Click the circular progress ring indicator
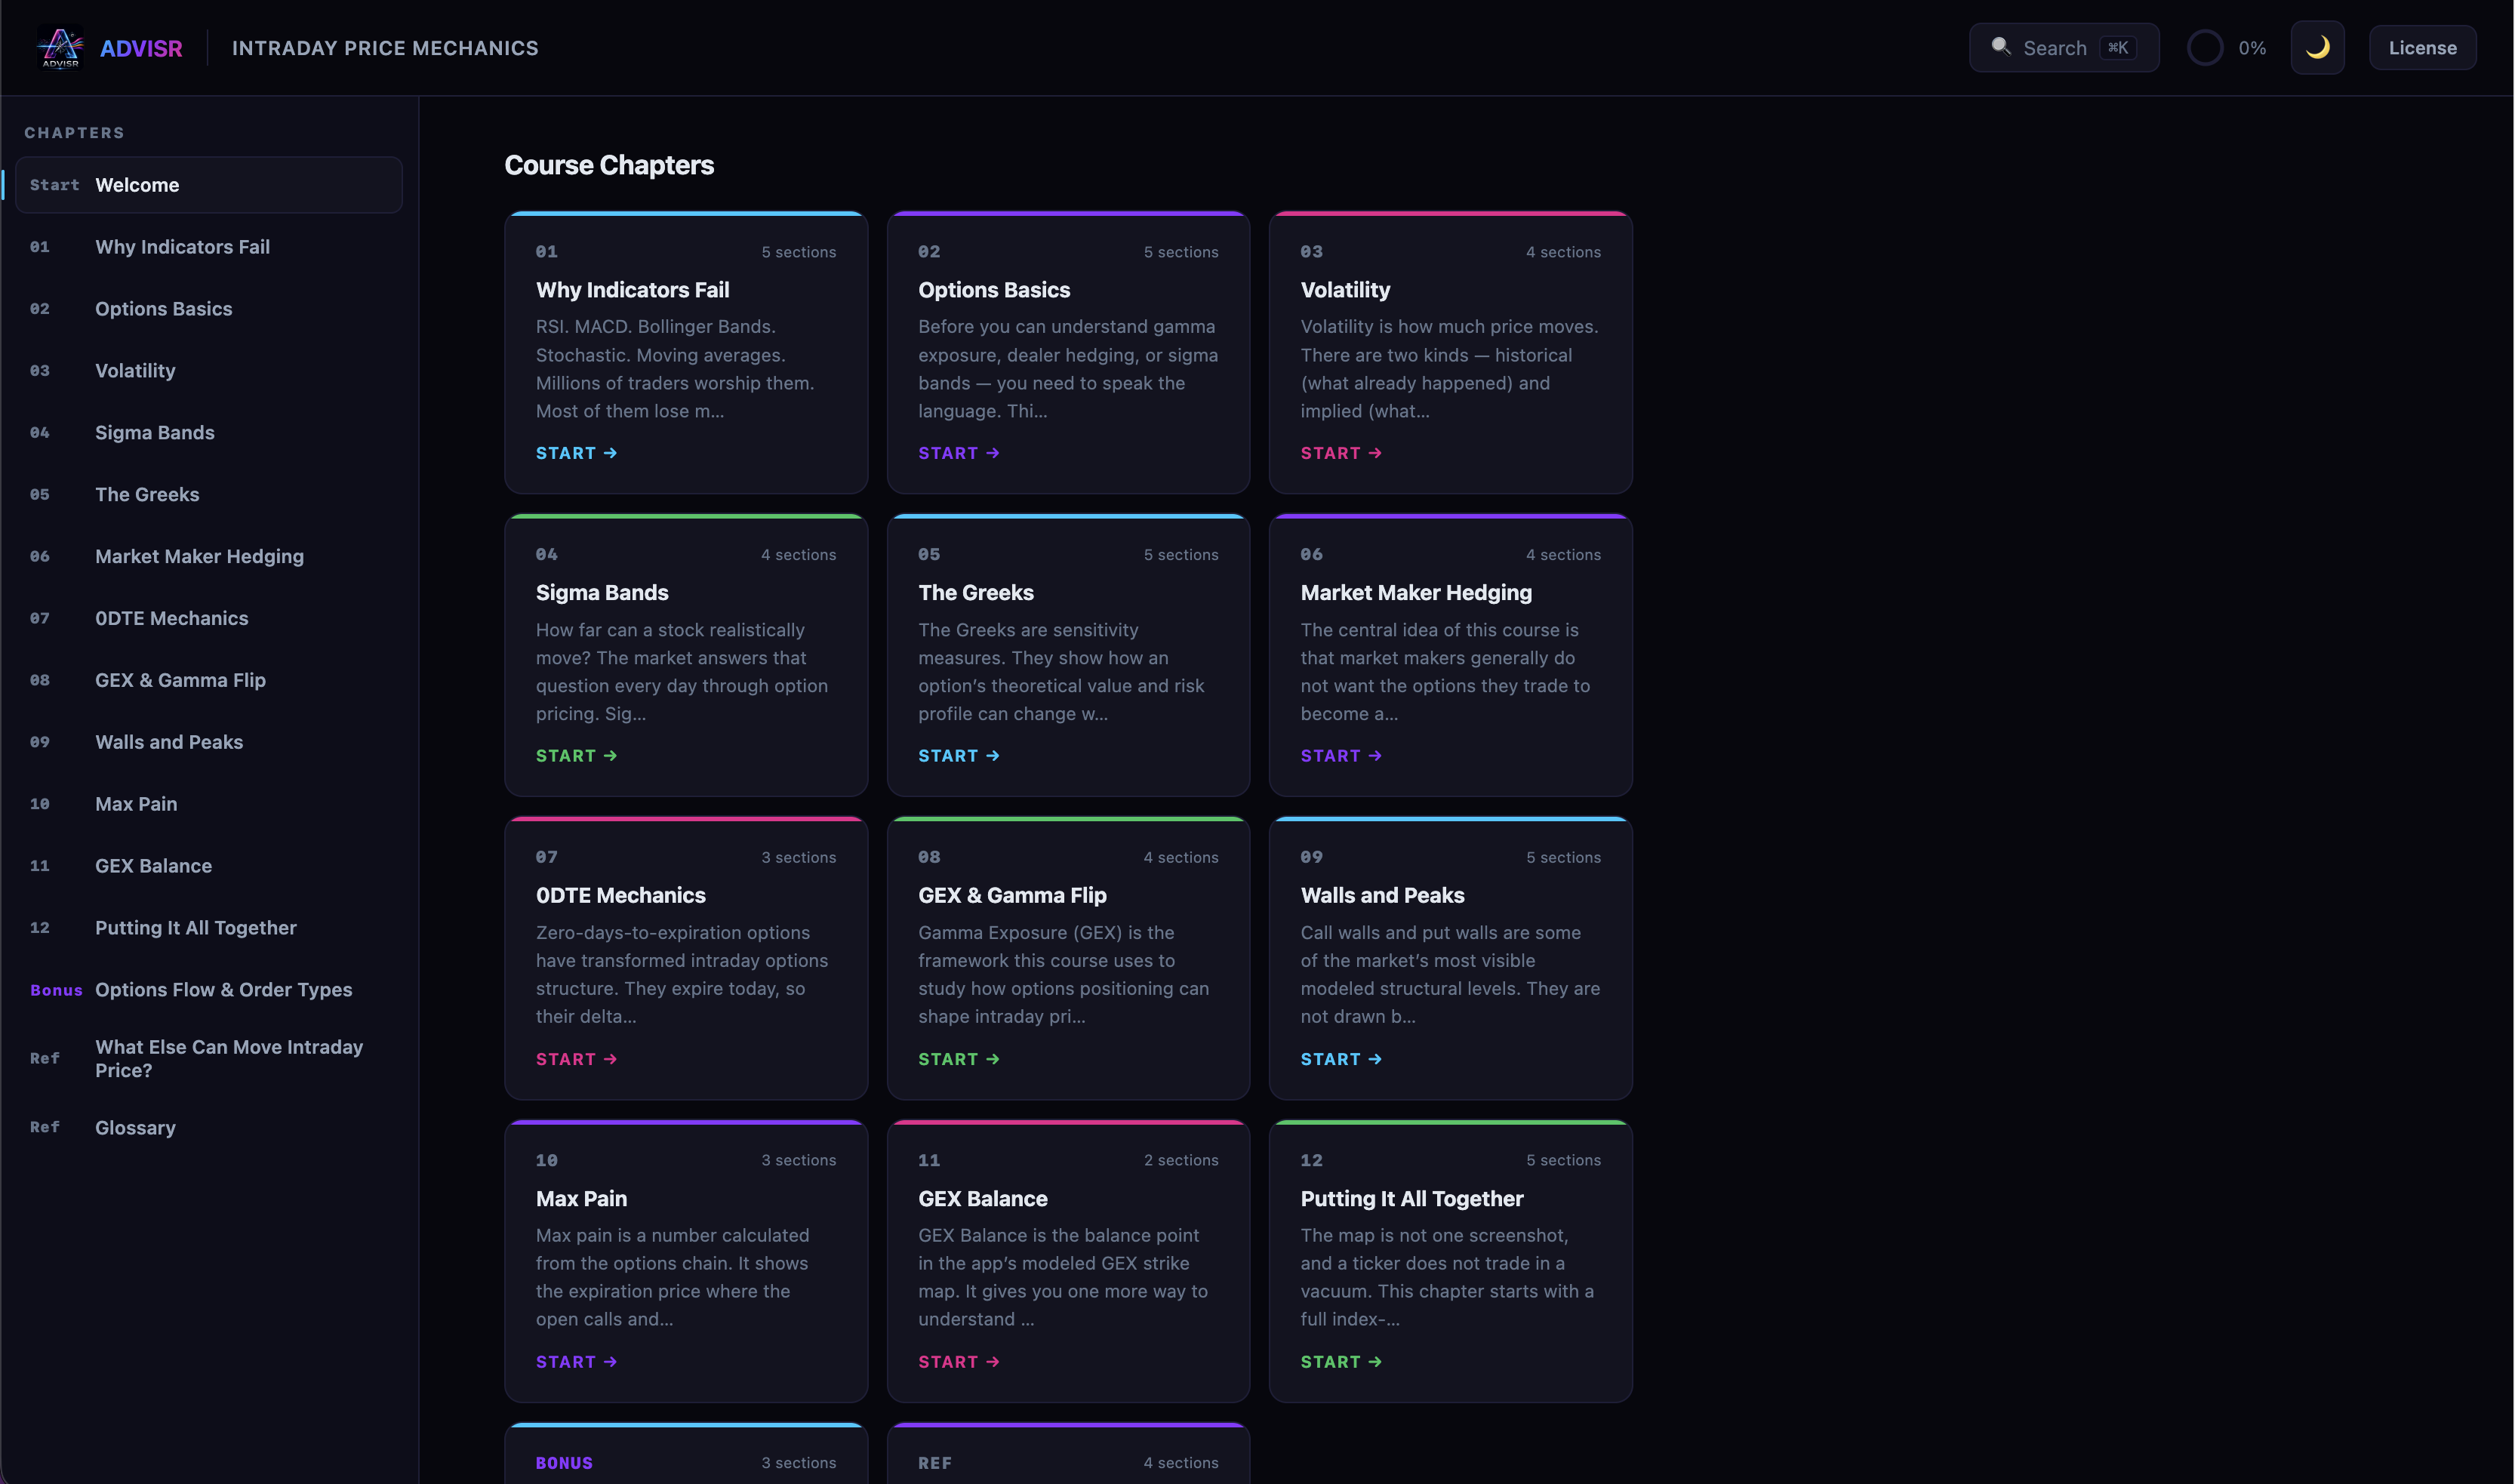2515x1484 pixels. click(x=2204, y=48)
